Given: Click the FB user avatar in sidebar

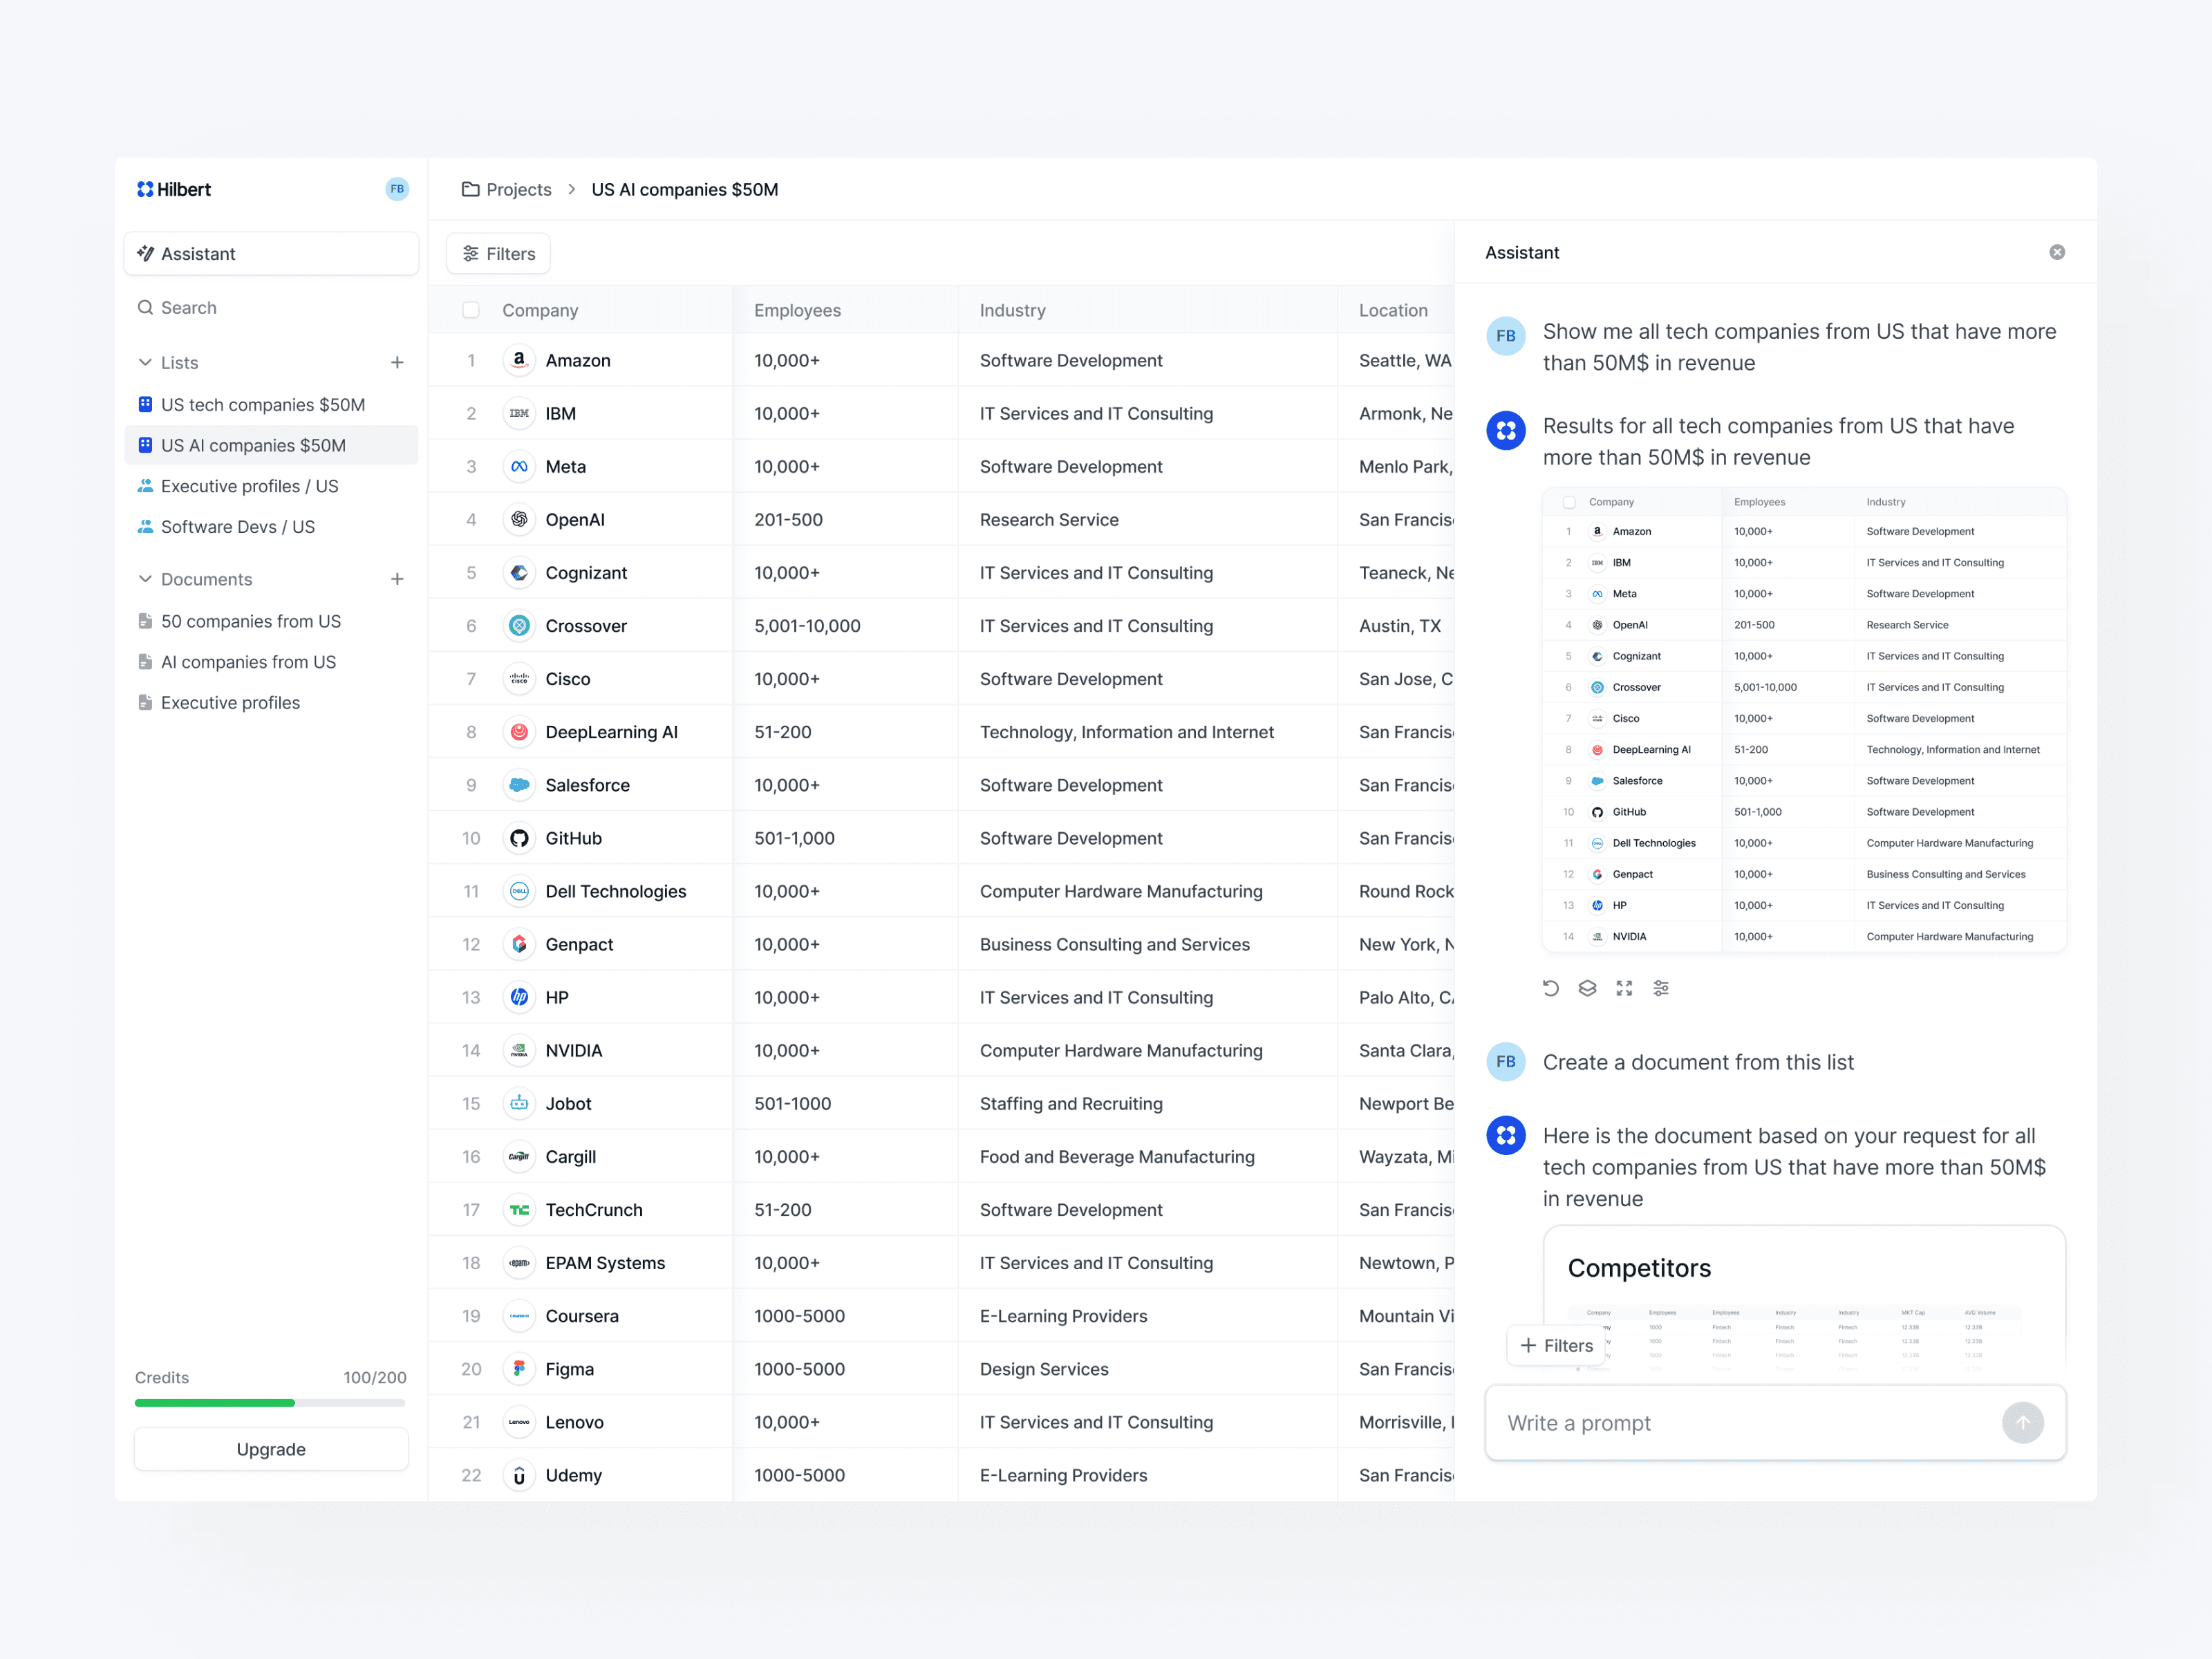Looking at the screenshot, I should point(397,189).
